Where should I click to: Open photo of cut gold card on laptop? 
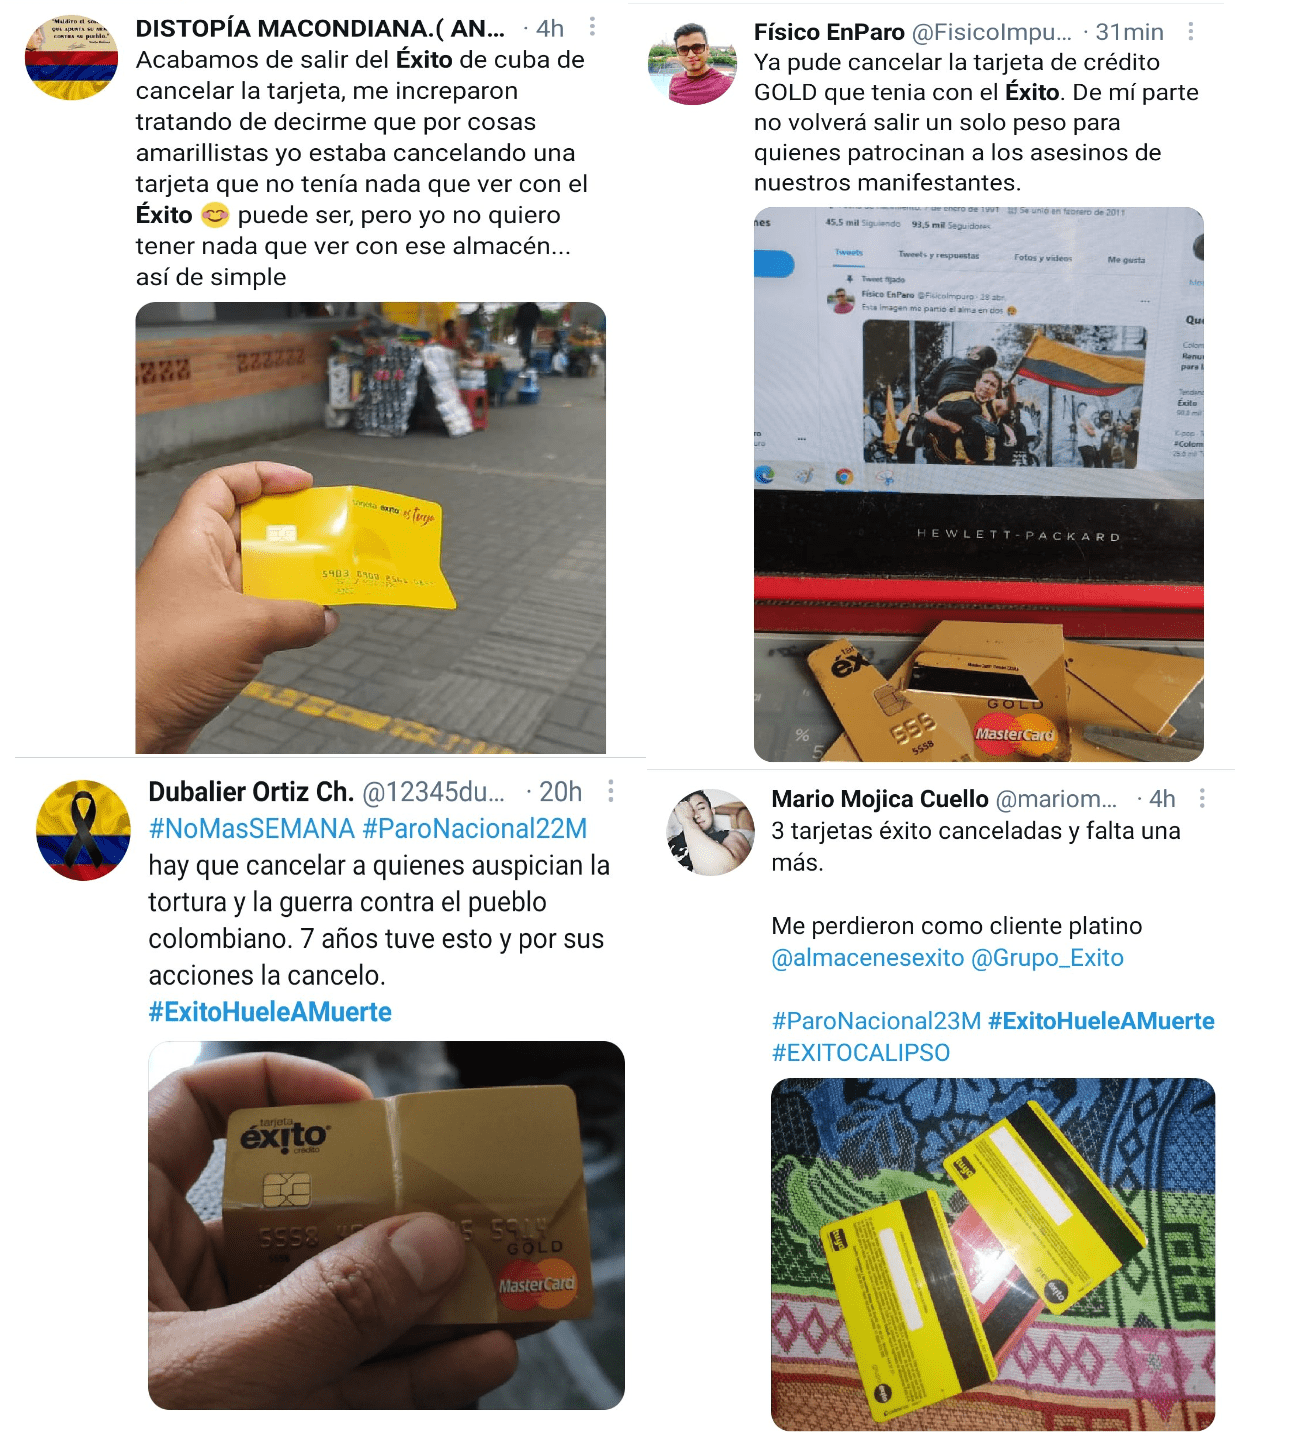[x=979, y=485]
